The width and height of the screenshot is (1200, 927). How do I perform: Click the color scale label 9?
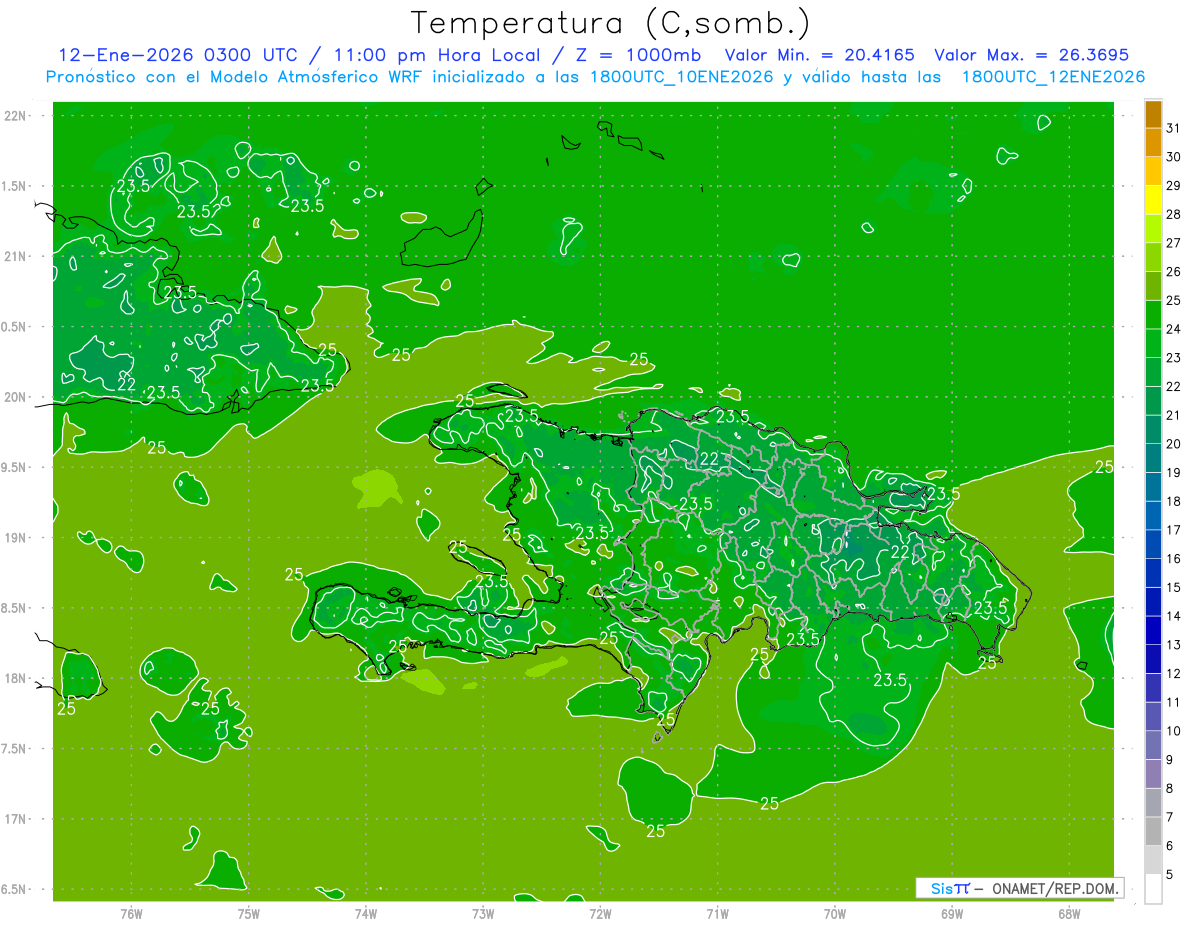tap(1170, 760)
